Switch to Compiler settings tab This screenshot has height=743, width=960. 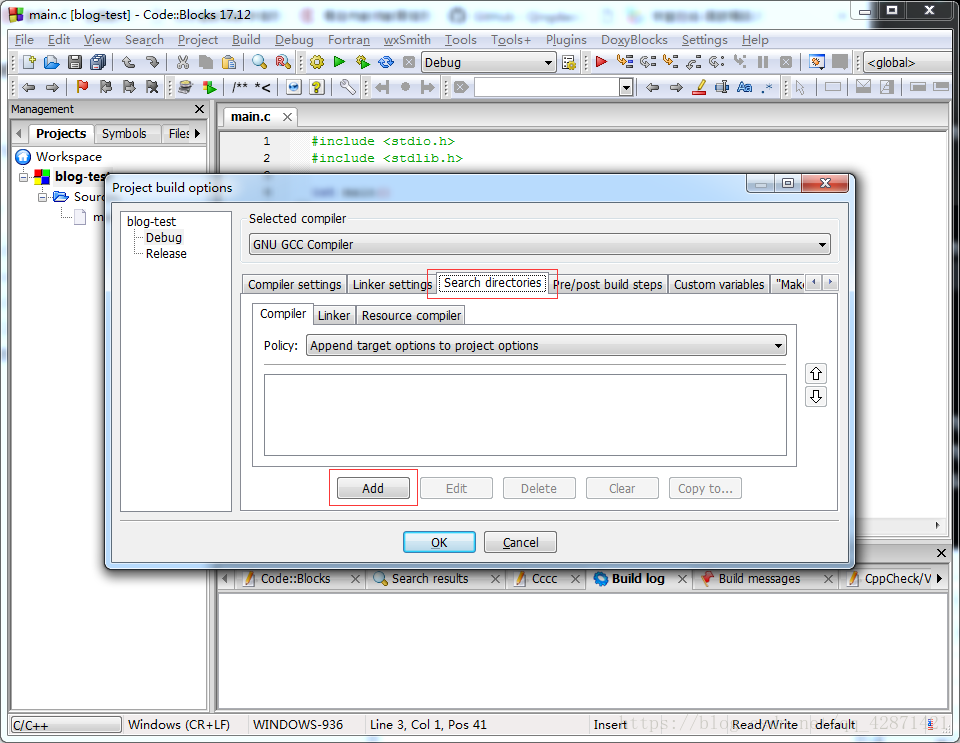click(294, 285)
